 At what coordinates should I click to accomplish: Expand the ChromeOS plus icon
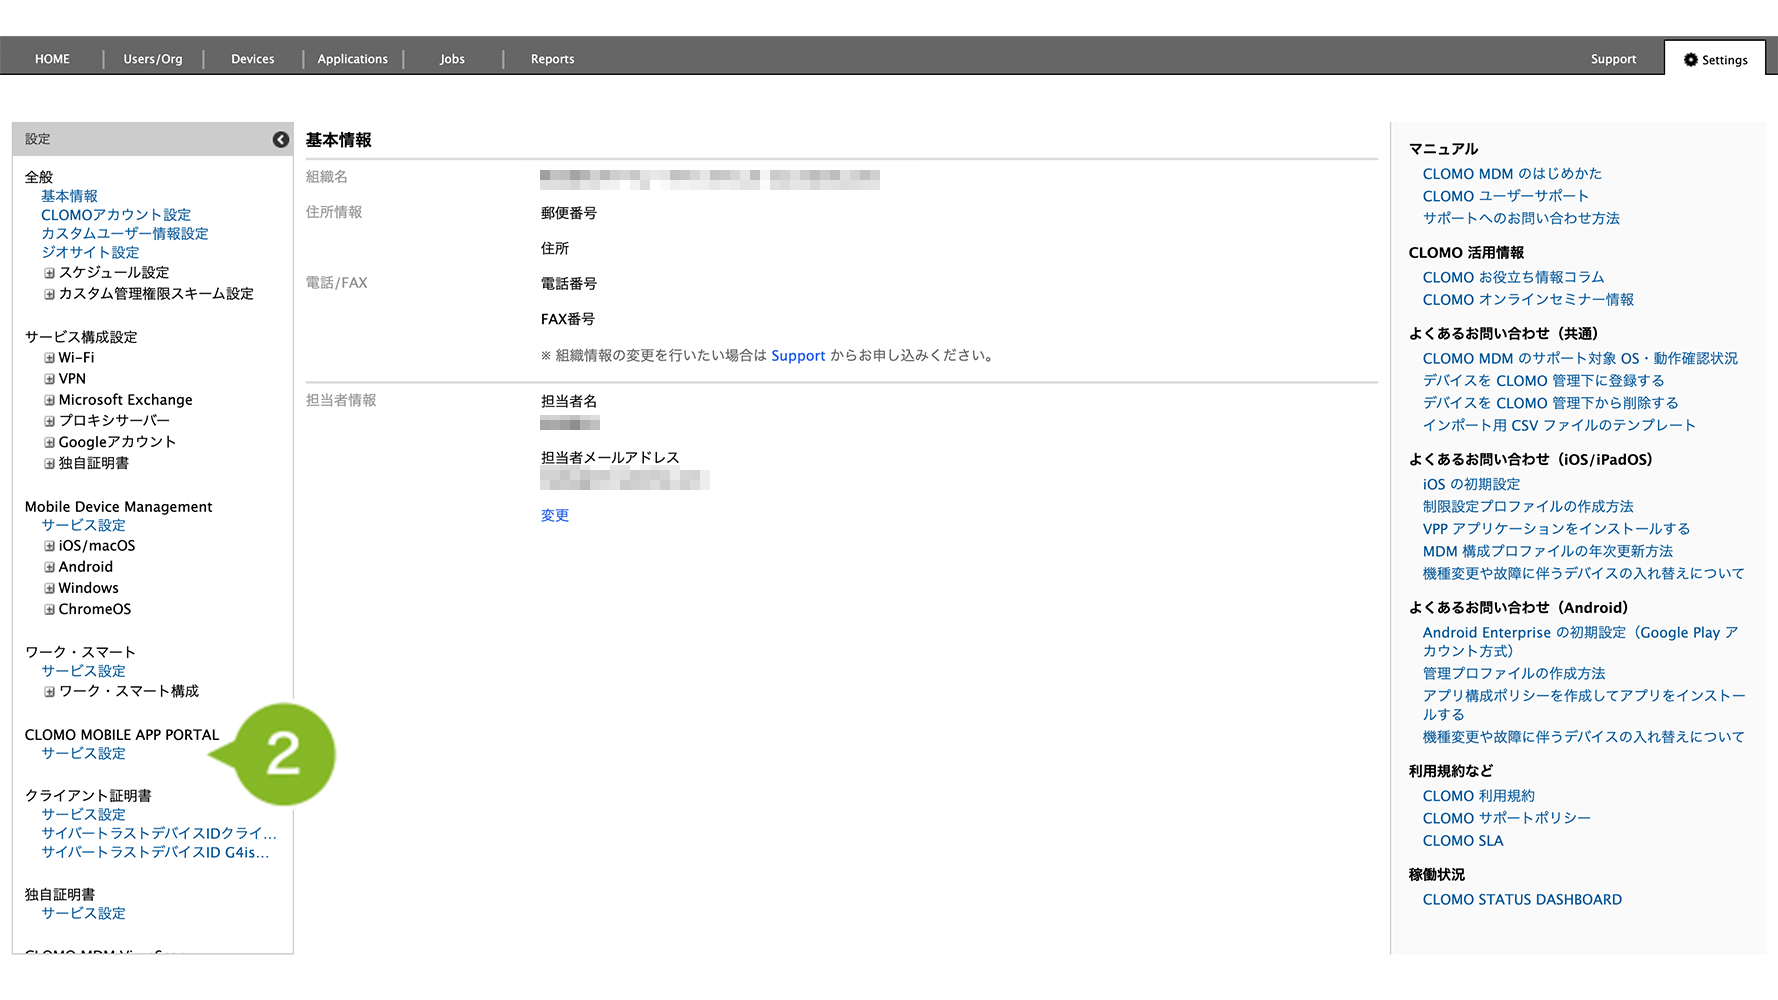(49, 609)
